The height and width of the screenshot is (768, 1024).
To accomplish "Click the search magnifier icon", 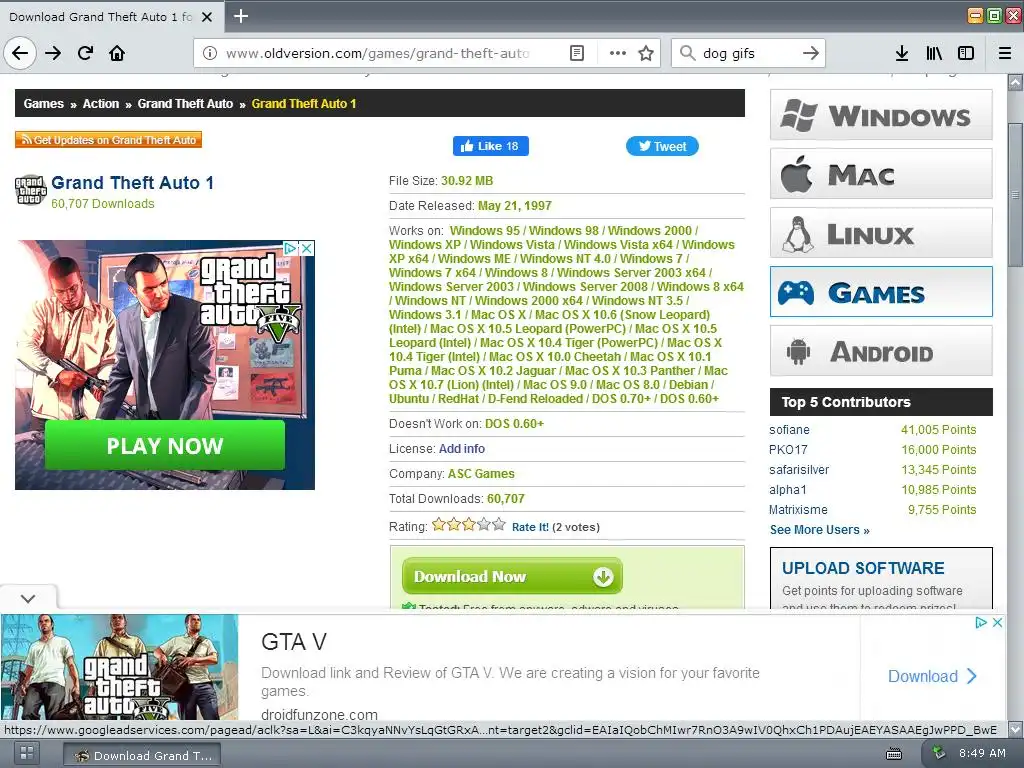I will (687, 53).
